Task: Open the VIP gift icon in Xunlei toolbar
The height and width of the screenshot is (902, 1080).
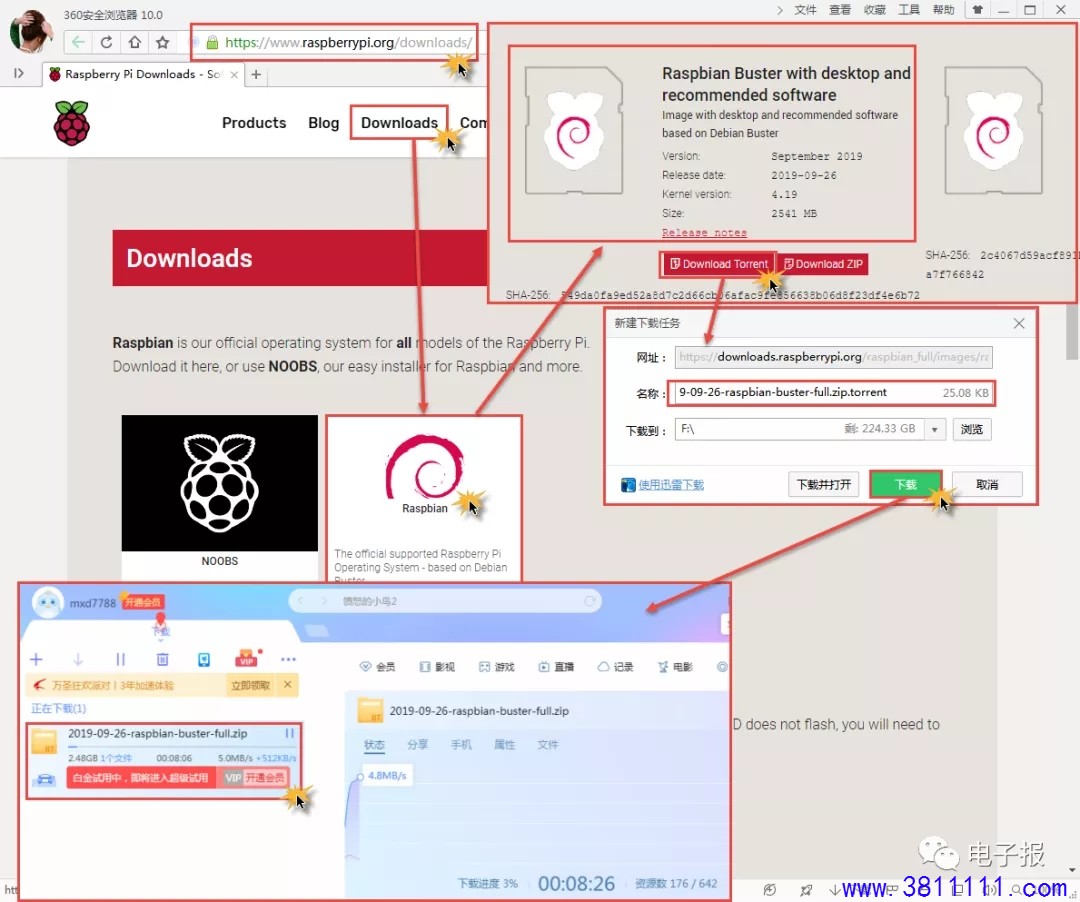Action: [x=247, y=659]
